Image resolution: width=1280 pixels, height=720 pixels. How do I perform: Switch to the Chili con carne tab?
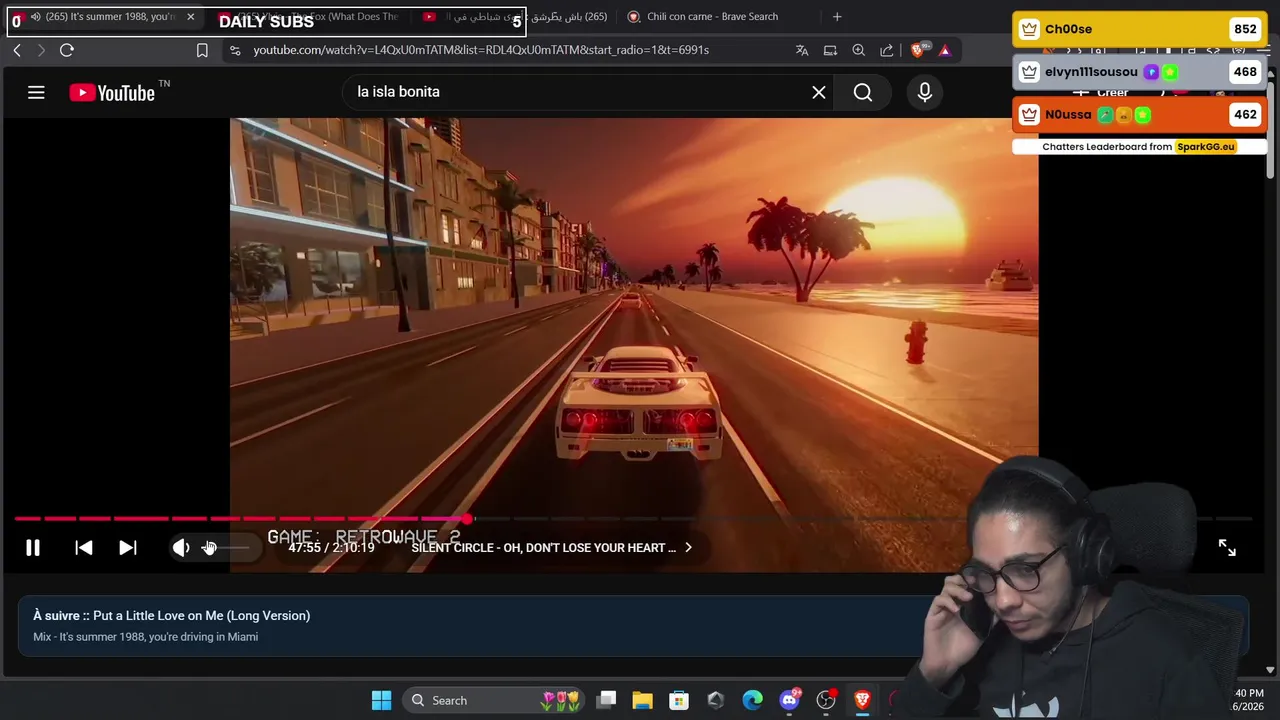(x=712, y=17)
